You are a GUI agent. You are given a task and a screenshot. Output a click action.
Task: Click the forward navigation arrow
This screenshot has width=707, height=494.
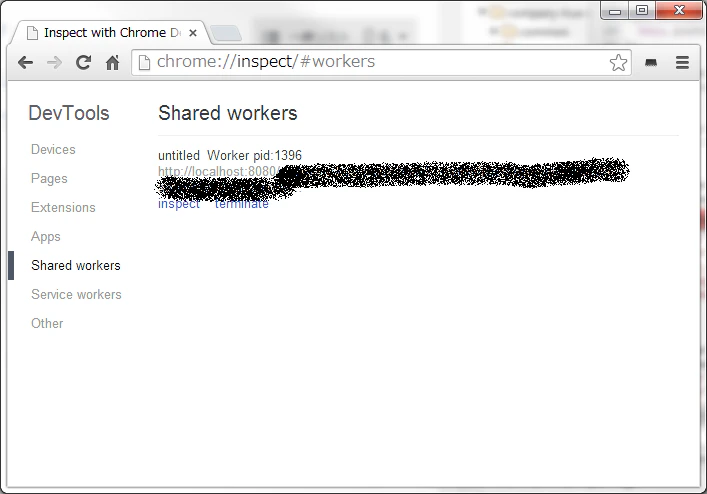tap(55, 62)
